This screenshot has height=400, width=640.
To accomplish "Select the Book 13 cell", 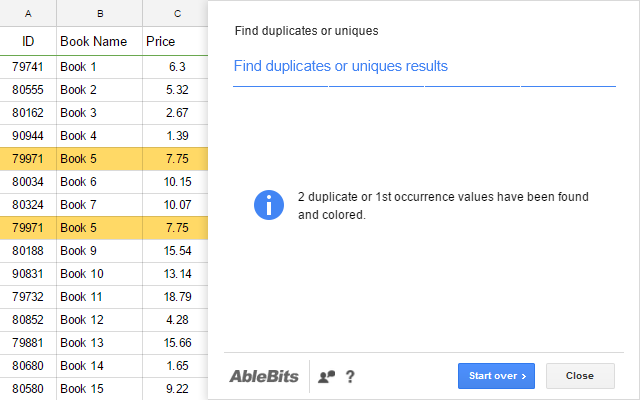I will 99,343.
